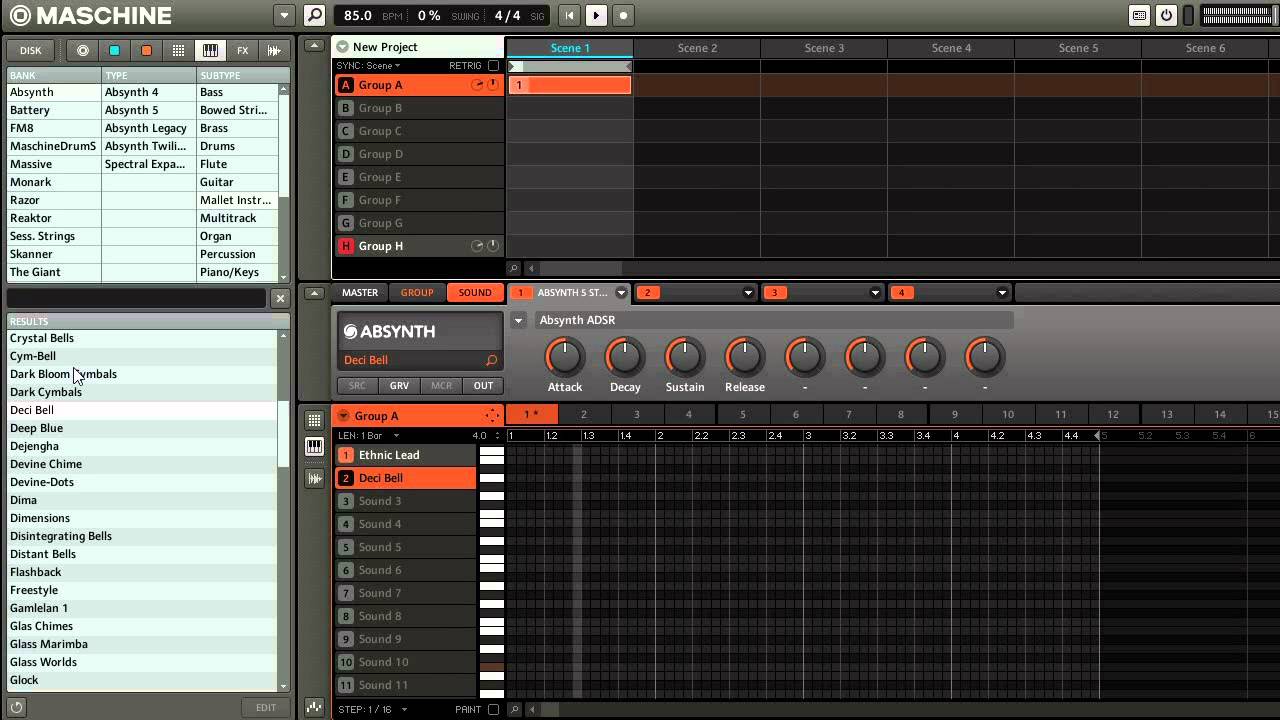Select the Instruments keyboard filter icon
This screenshot has width=1280, height=720.
[210, 50]
